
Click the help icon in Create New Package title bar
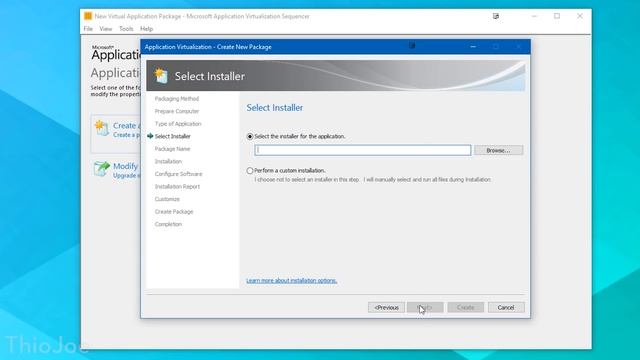click(412, 46)
